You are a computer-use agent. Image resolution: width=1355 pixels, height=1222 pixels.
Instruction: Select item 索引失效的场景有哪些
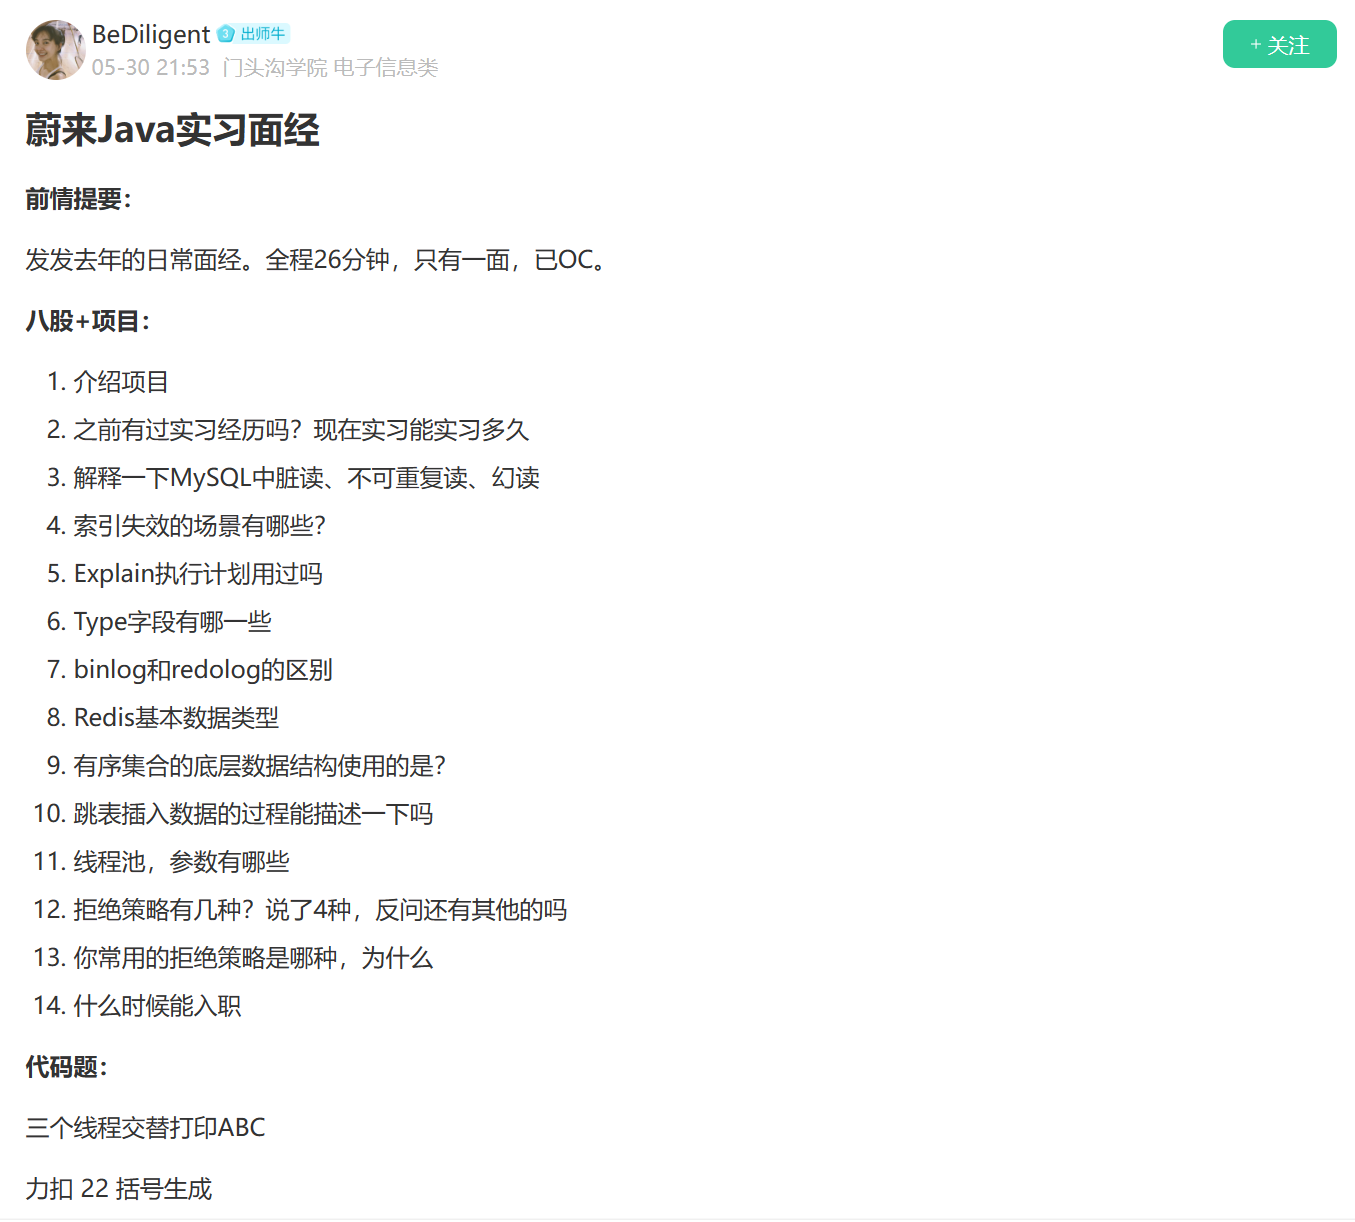[x=200, y=526]
